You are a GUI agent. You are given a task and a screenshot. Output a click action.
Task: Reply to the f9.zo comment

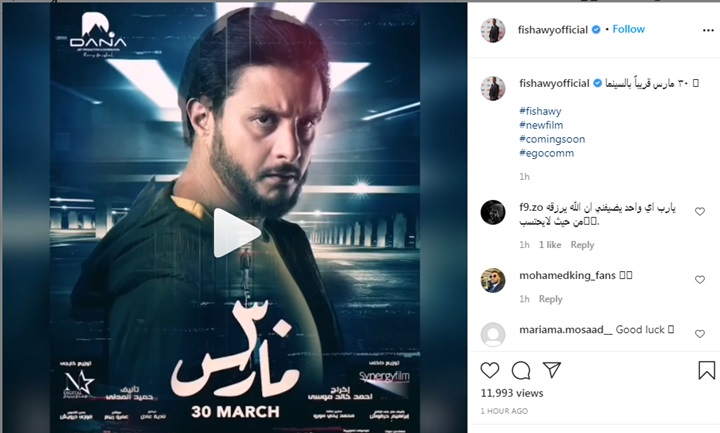(582, 245)
